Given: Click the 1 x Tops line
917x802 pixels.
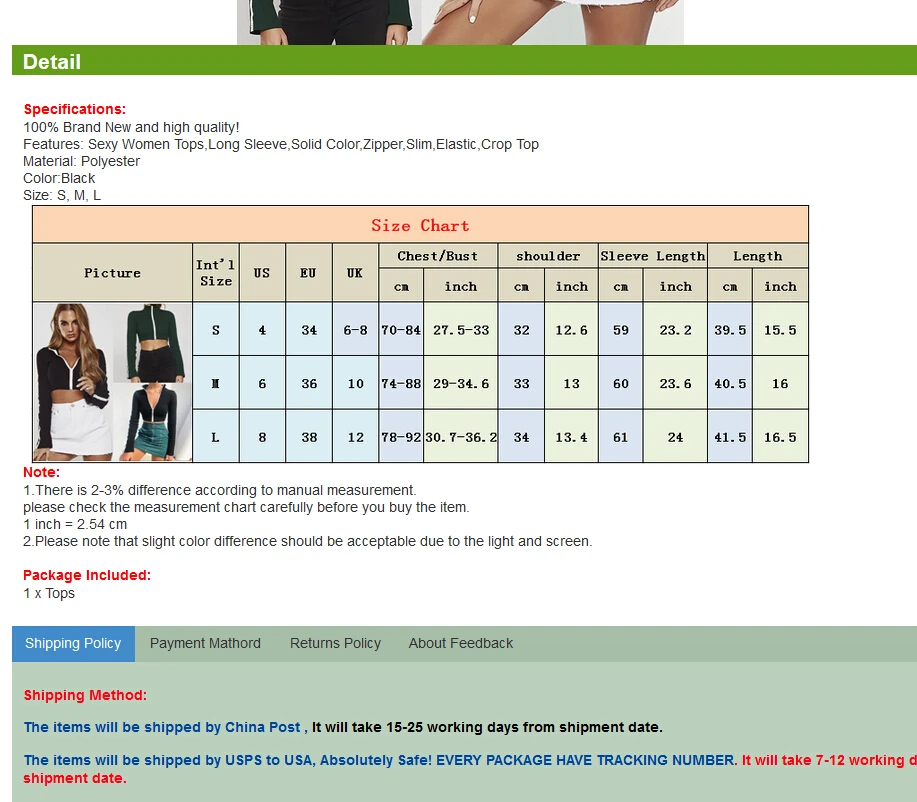Looking at the screenshot, I should (49, 593).
